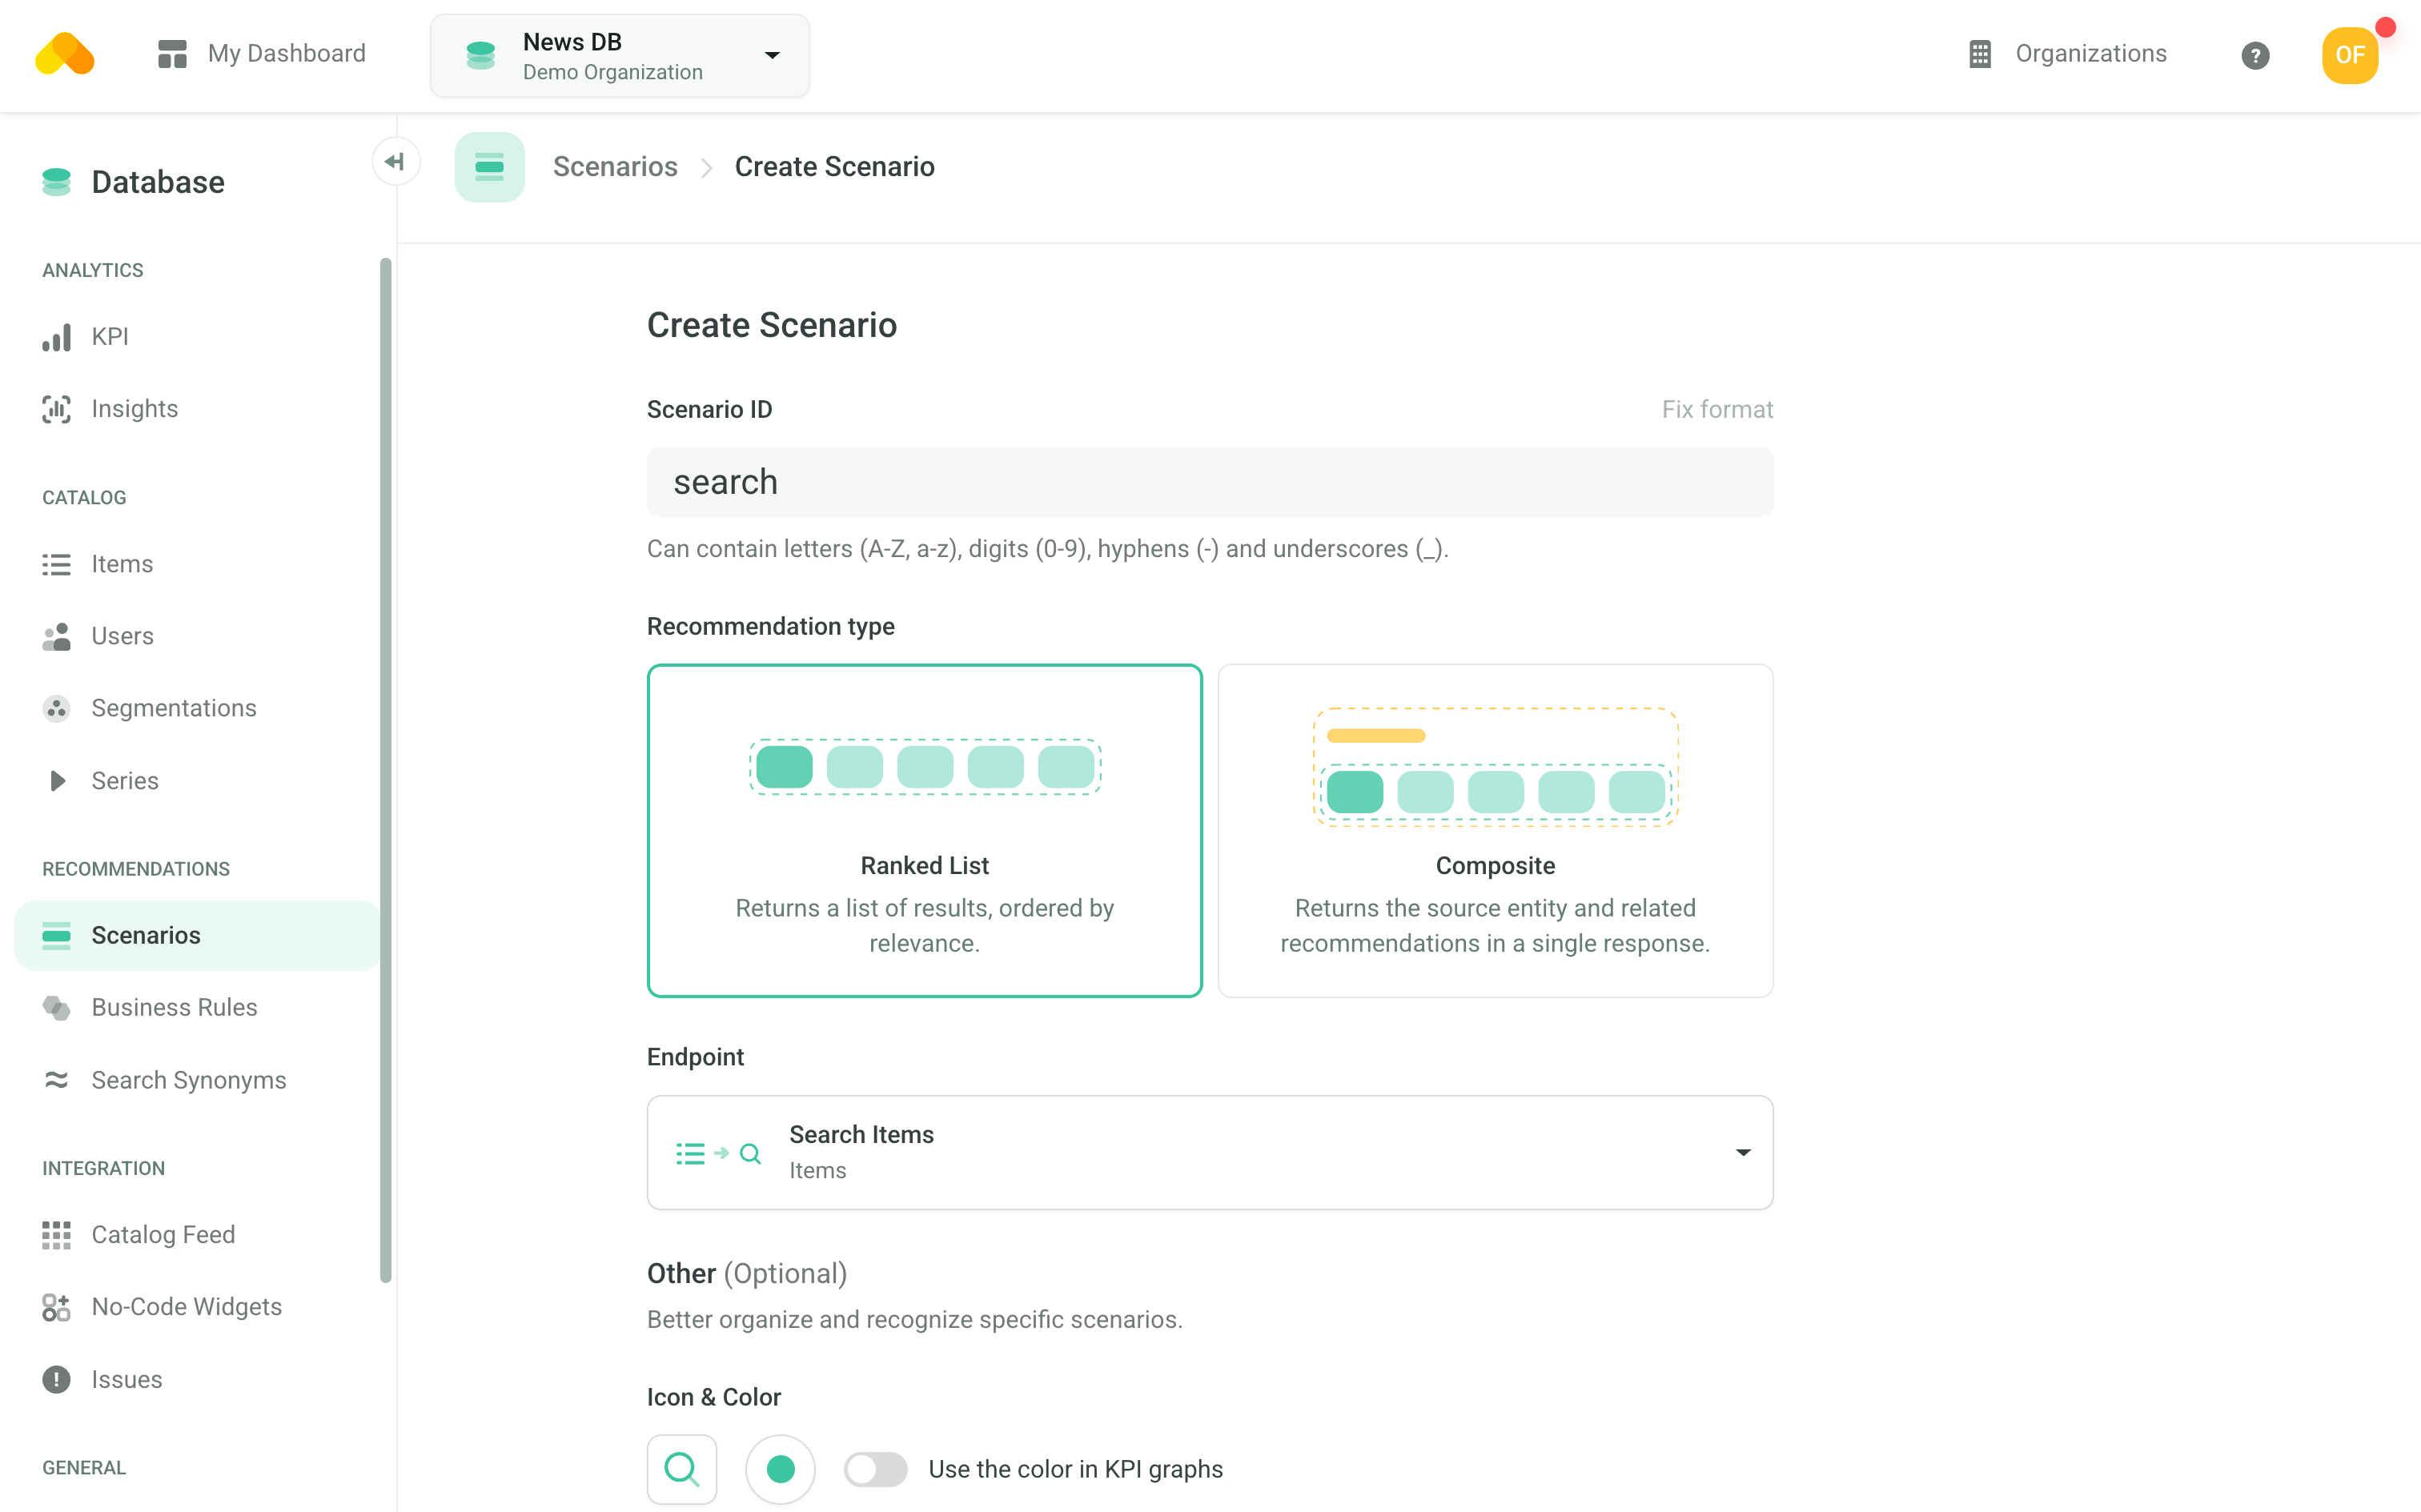Image resolution: width=2421 pixels, height=1512 pixels.
Task: Click the INTEGRATION section label
Action: click(x=104, y=1168)
